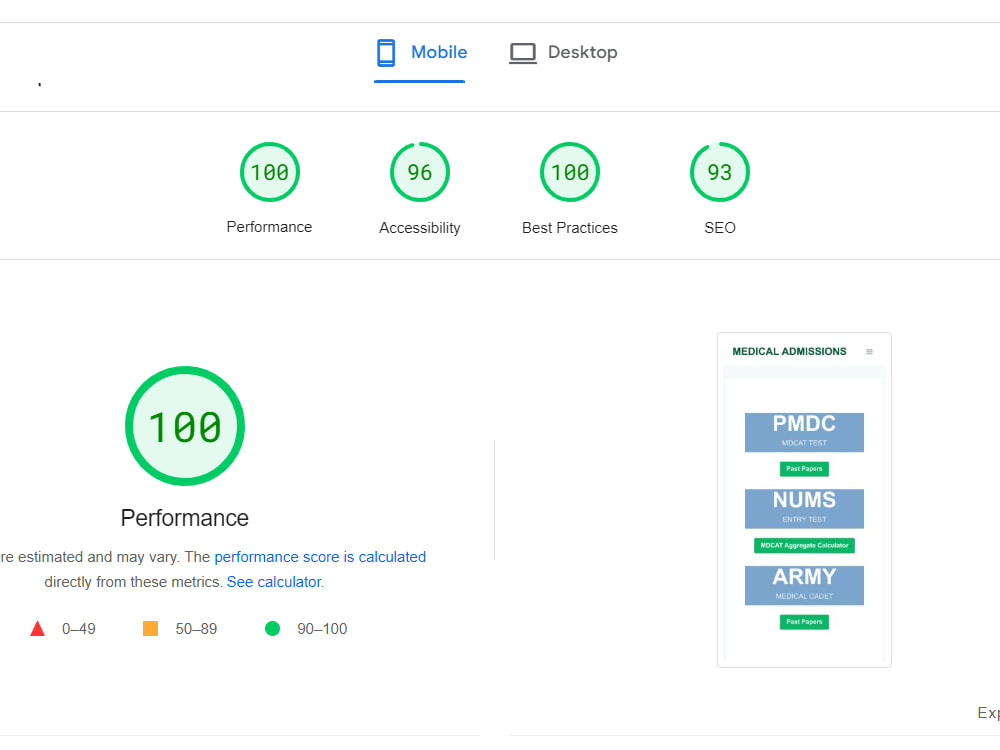The height and width of the screenshot is (750, 1000).
Task: Jump to the SEO score gauge 93
Action: click(x=720, y=172)
